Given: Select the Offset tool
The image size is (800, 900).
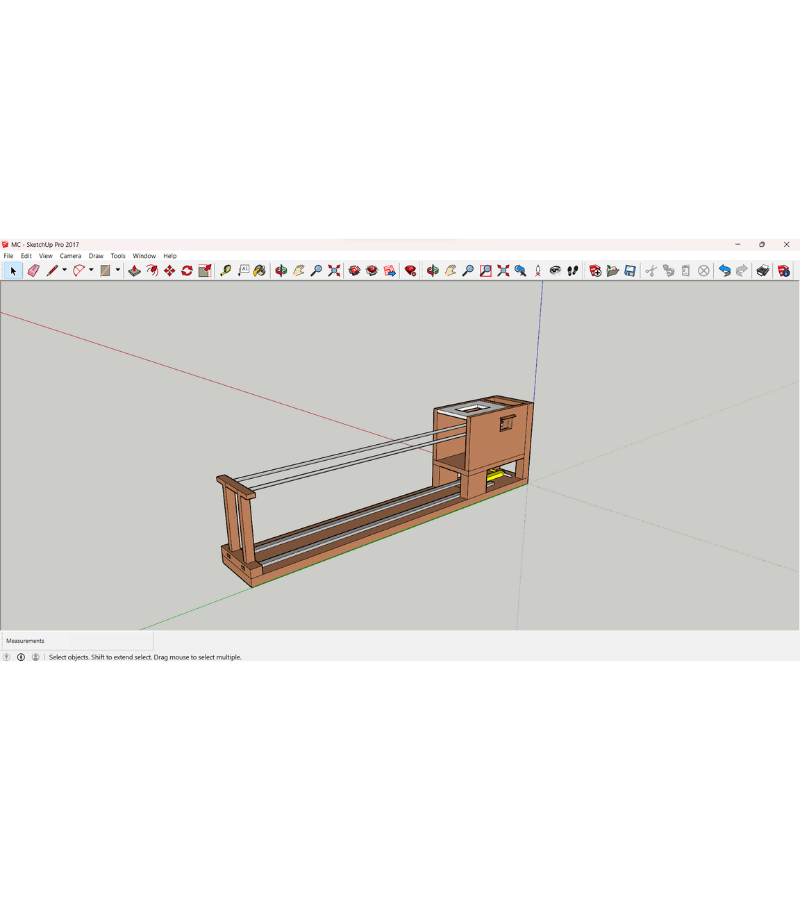Looking at the screenshot, I should click(152, 271).
